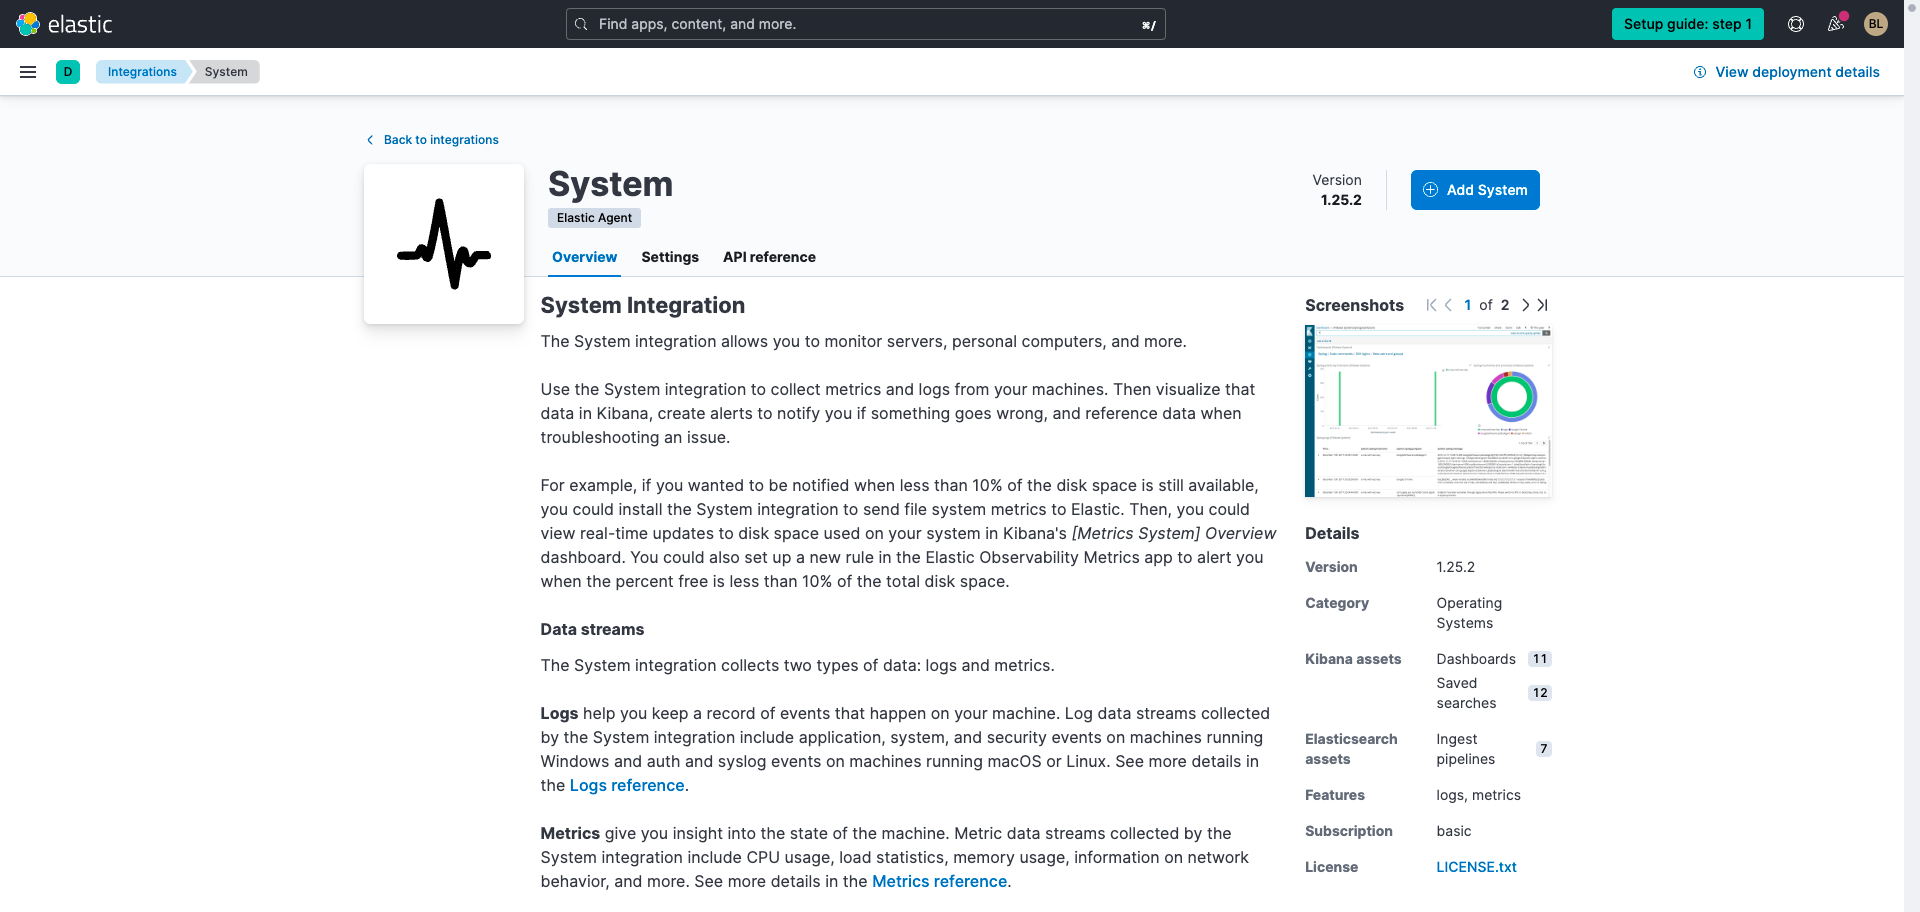Go to first screenshot page

tap(1431, 305)
